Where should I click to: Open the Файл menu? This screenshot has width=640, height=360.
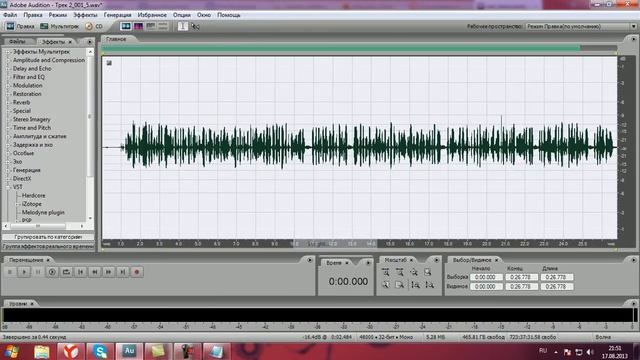point(10,15)
